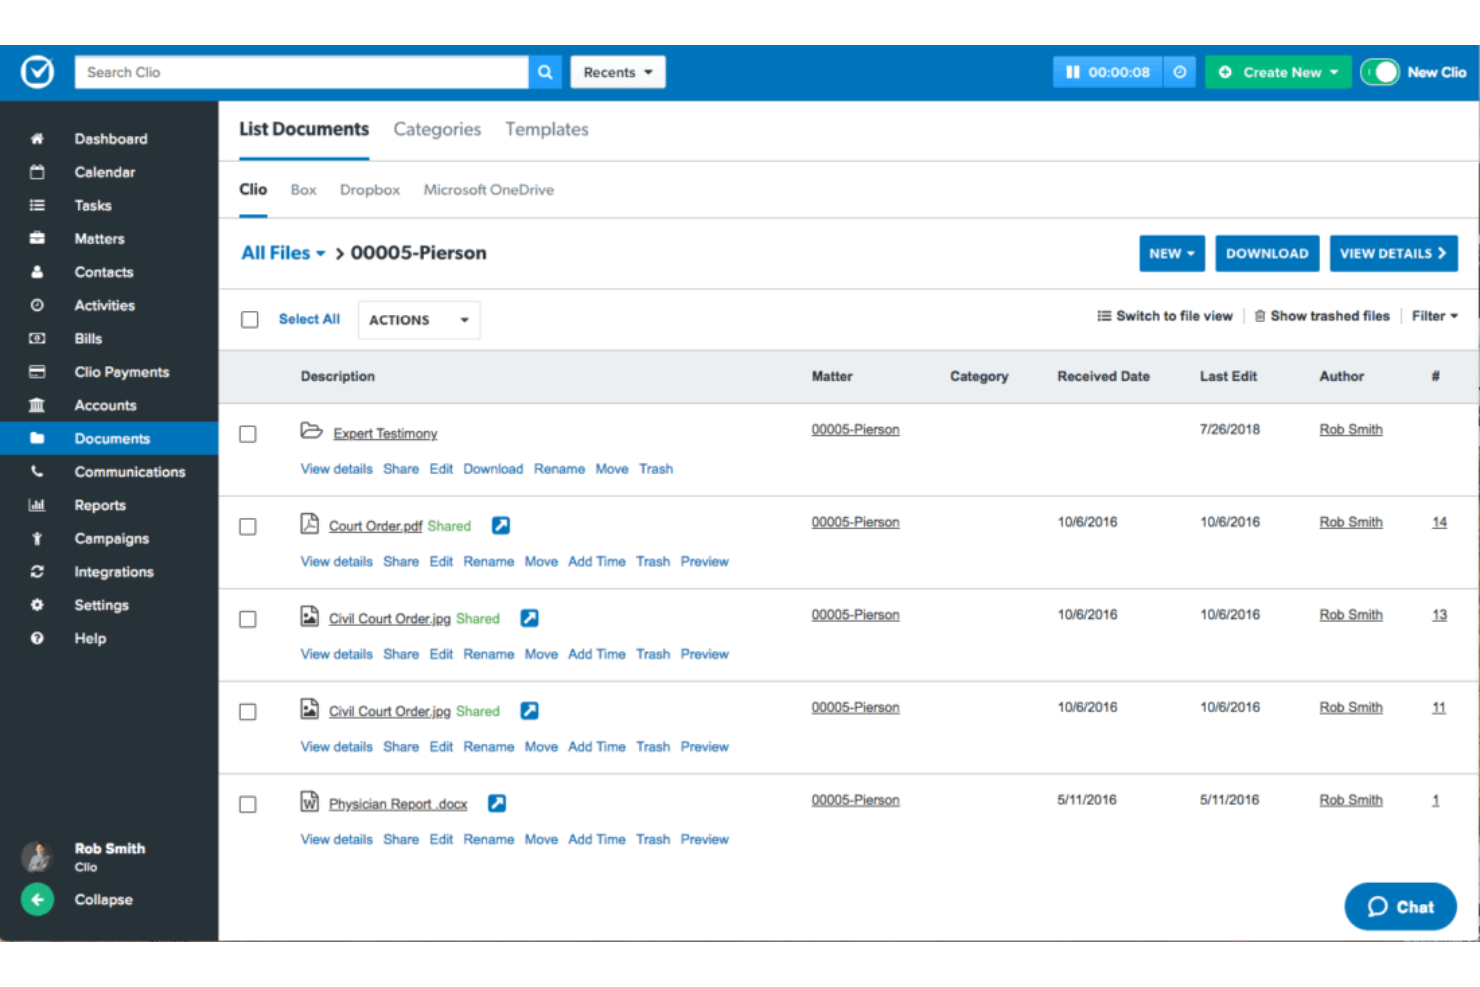Open the timer clock icon

1180,72
